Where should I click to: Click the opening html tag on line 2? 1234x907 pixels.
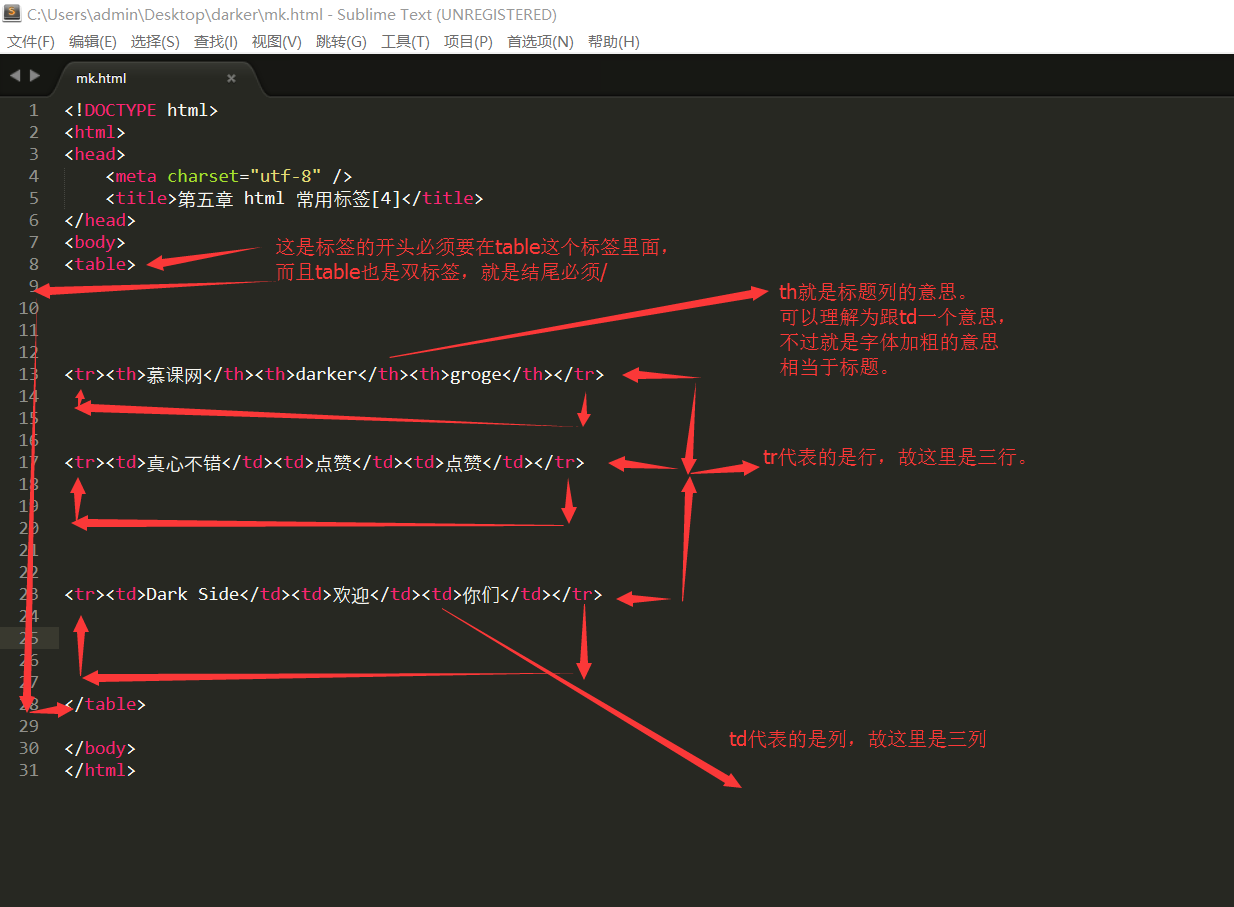(95, 132)
